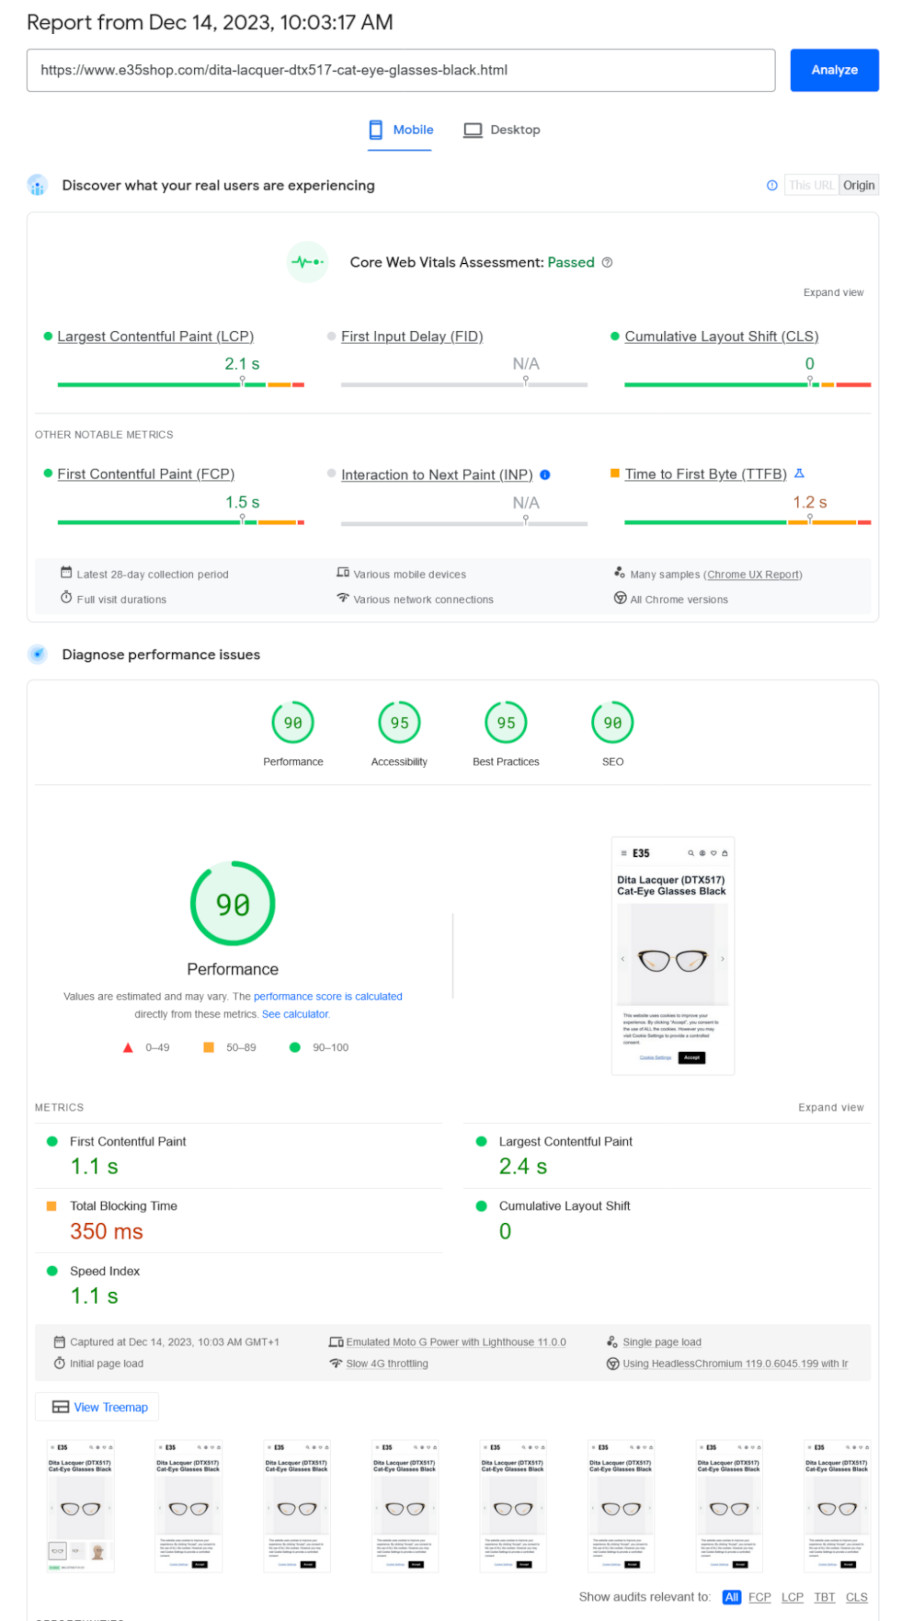
Task: Click the TTFB distribution bar
Action: pyautogui.click(x=748, y=522)
